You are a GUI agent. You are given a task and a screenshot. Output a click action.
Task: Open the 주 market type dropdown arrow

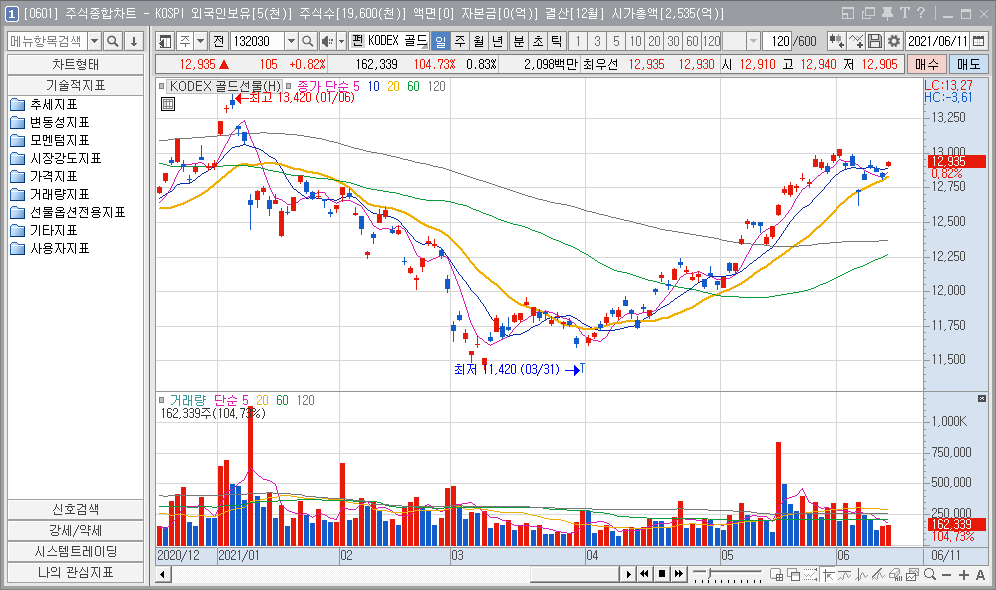point(200,41)
